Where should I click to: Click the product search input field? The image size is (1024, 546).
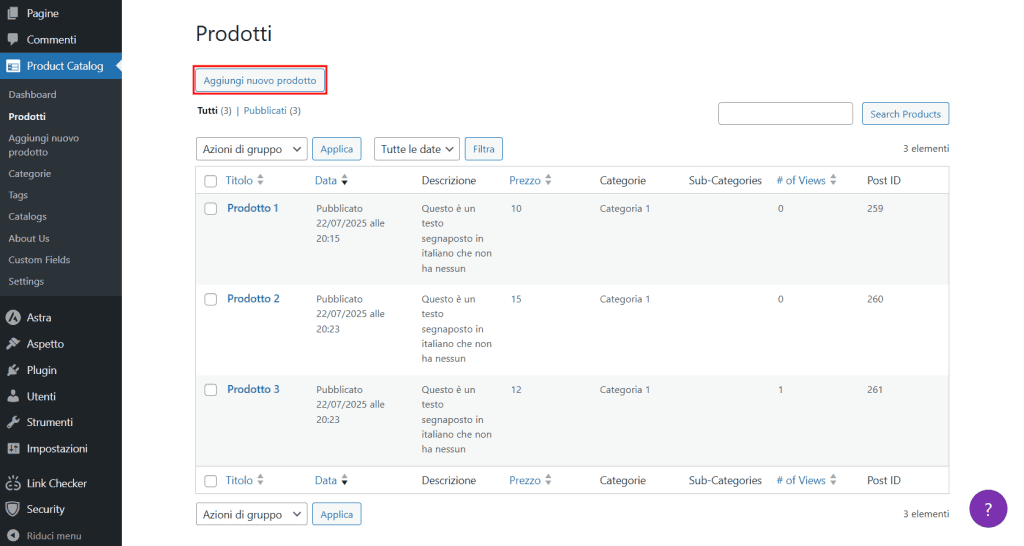(x=785, y=114)
